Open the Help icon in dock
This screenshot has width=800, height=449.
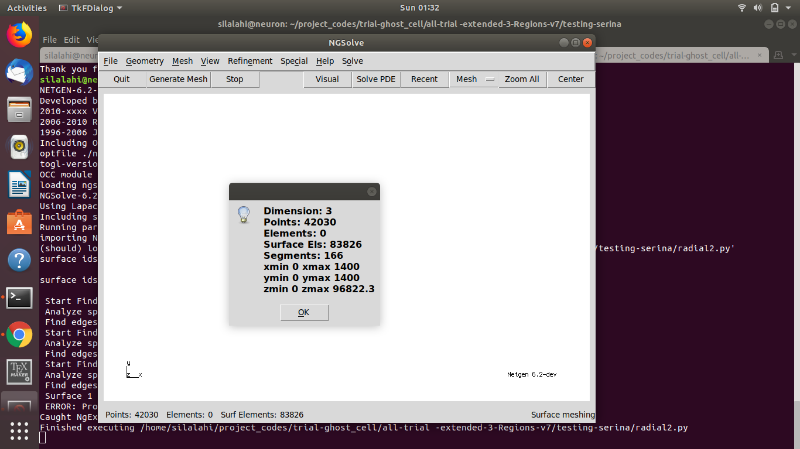[19, 260]
